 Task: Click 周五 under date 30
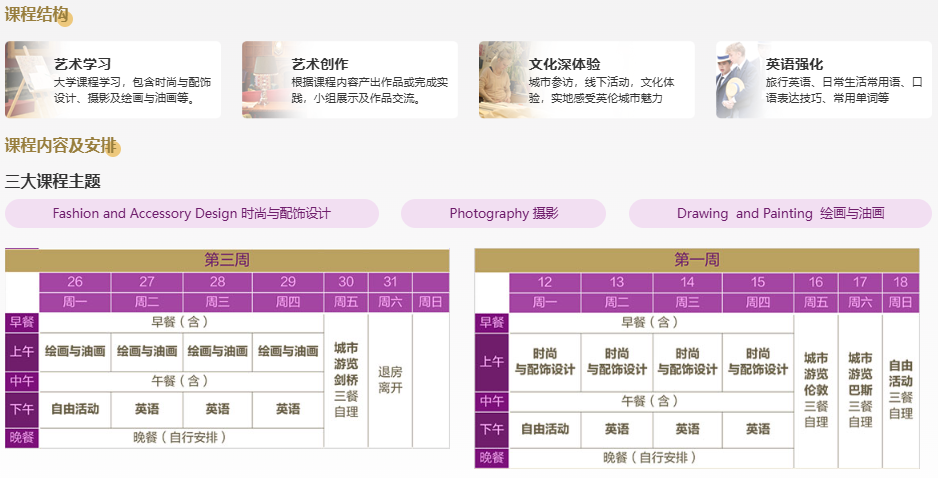[x=346, y=302]
